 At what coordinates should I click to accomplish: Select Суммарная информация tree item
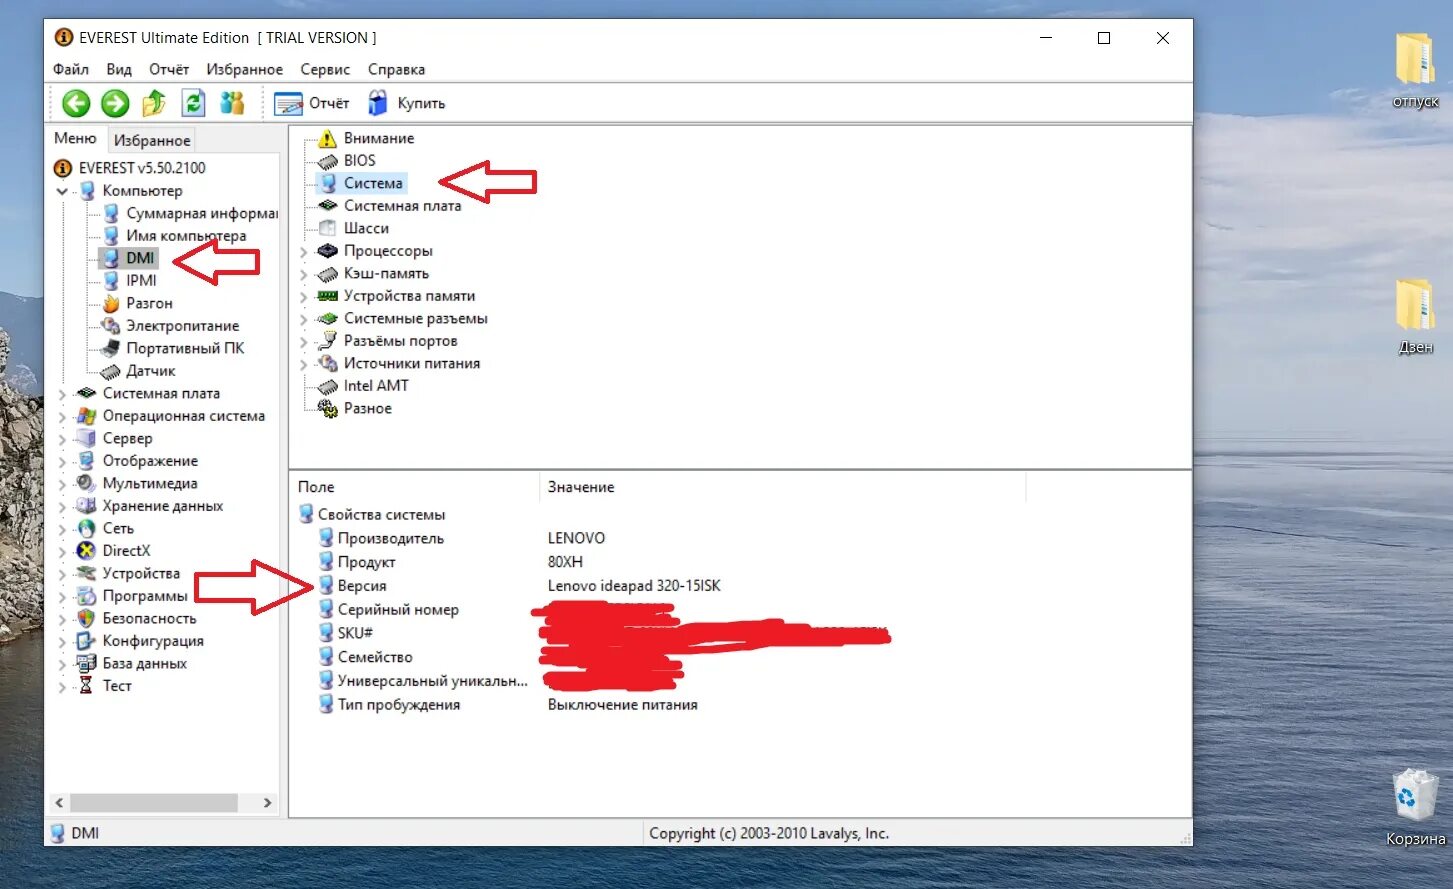[x=201, y=213]
